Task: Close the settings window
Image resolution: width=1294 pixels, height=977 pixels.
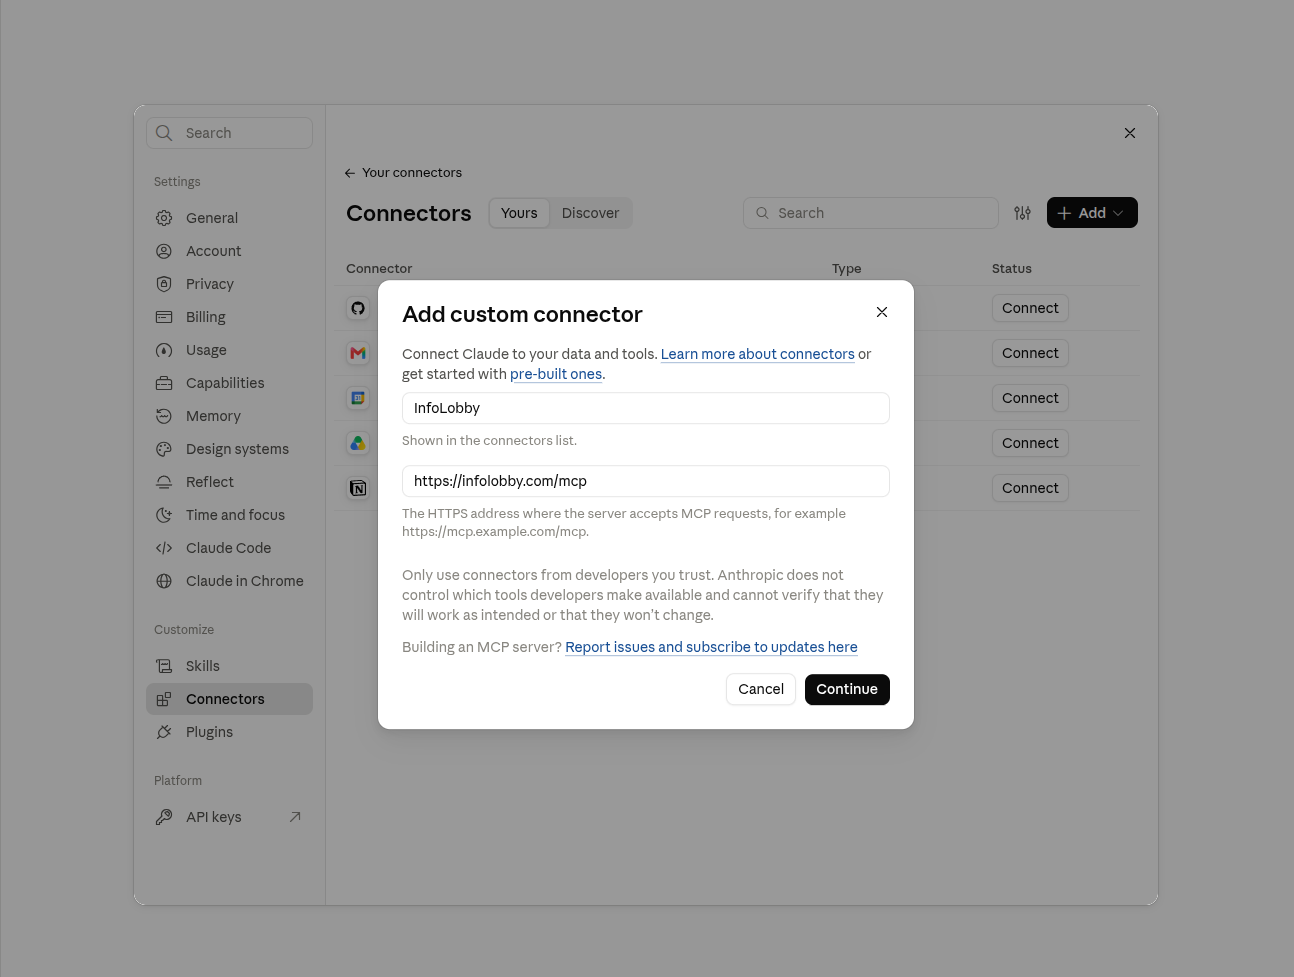Action: point(1130,133)
